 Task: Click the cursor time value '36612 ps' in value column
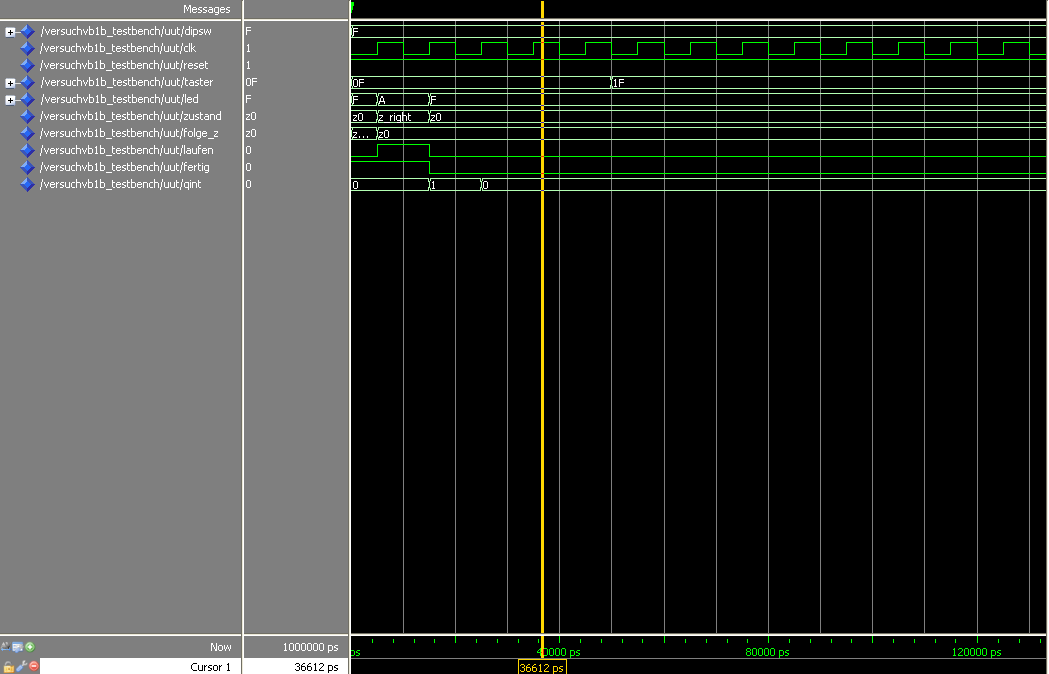[316, 667]
